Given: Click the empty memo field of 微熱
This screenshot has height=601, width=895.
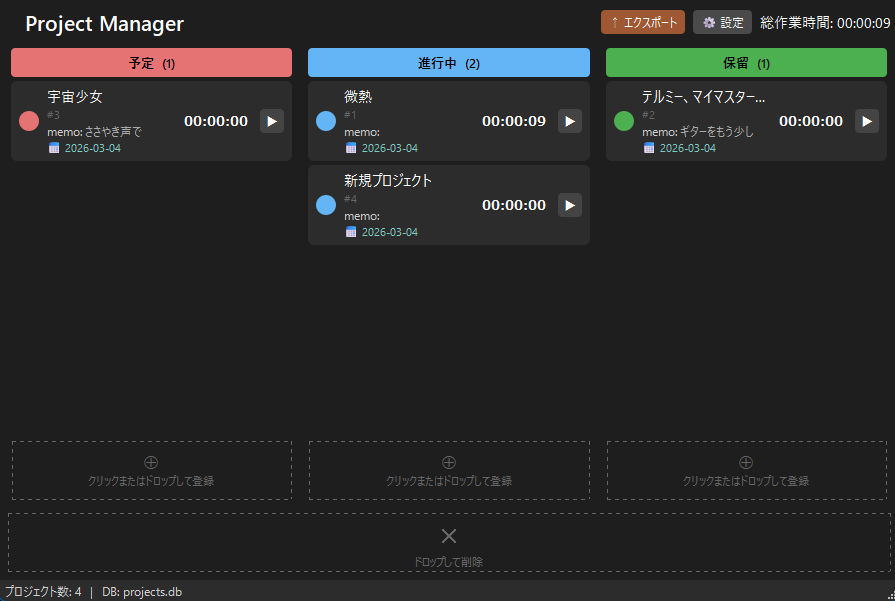Looking at the screenshot, I should pos(362,132).
